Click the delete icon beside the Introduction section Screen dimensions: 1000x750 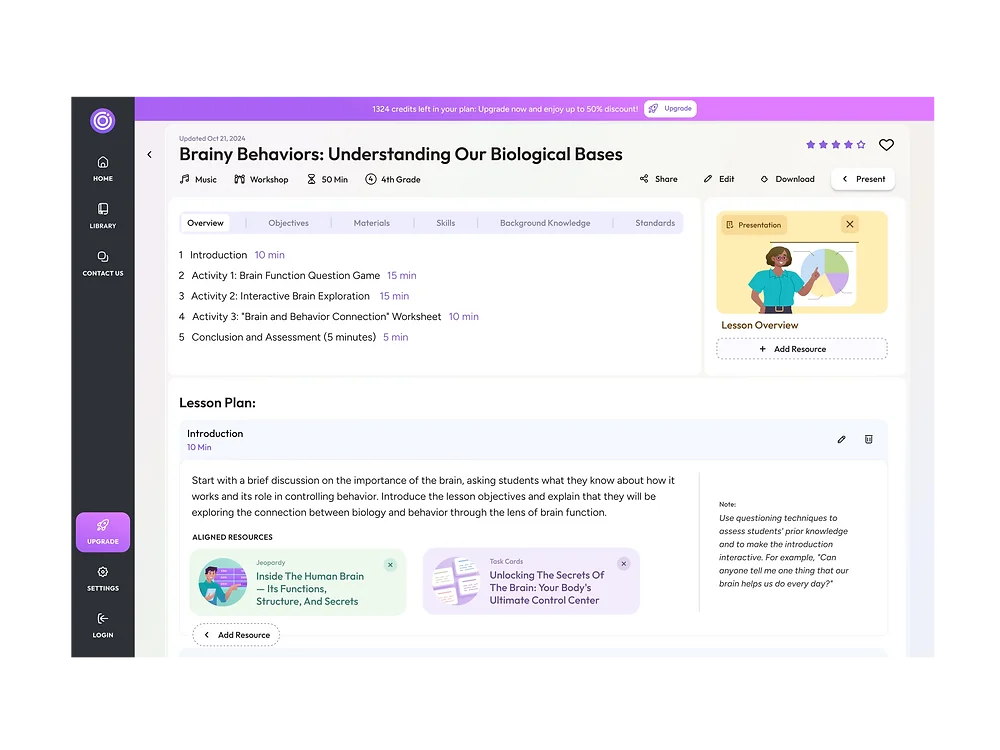pyautogui.click(x=868, y=439)
